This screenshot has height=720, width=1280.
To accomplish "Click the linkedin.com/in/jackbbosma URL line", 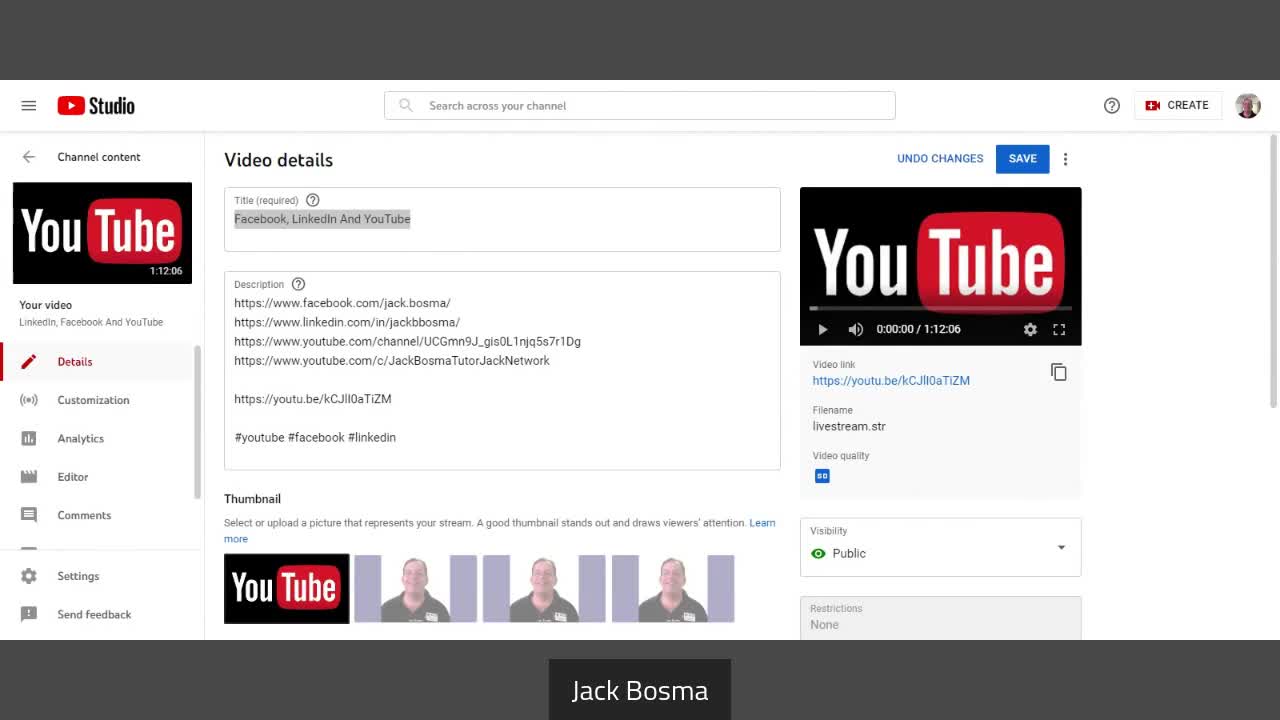I will coord(347,322).
